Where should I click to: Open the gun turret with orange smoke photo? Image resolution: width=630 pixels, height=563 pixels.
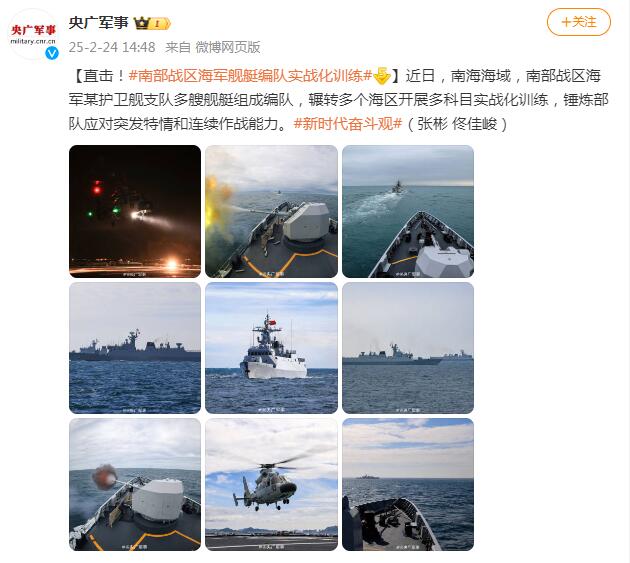(x=135, y=485)
